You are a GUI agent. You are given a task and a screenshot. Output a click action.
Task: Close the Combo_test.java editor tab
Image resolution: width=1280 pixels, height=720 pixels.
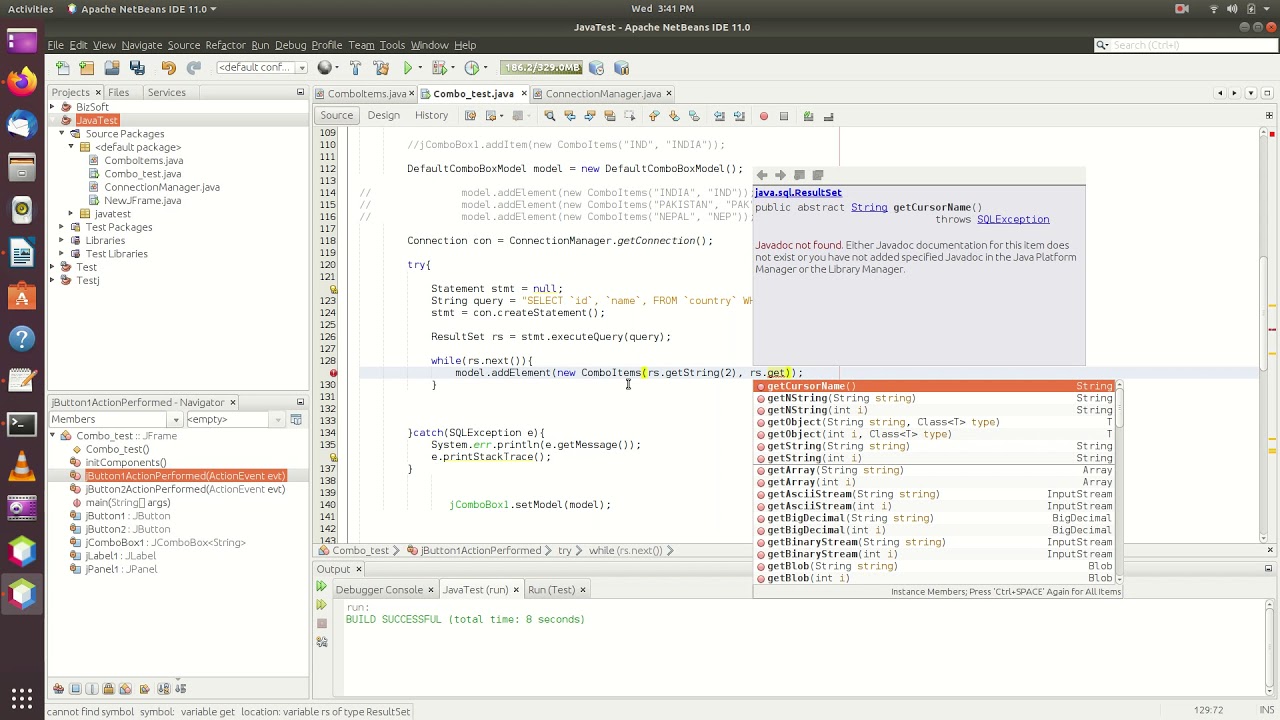(x=523, y=94)
